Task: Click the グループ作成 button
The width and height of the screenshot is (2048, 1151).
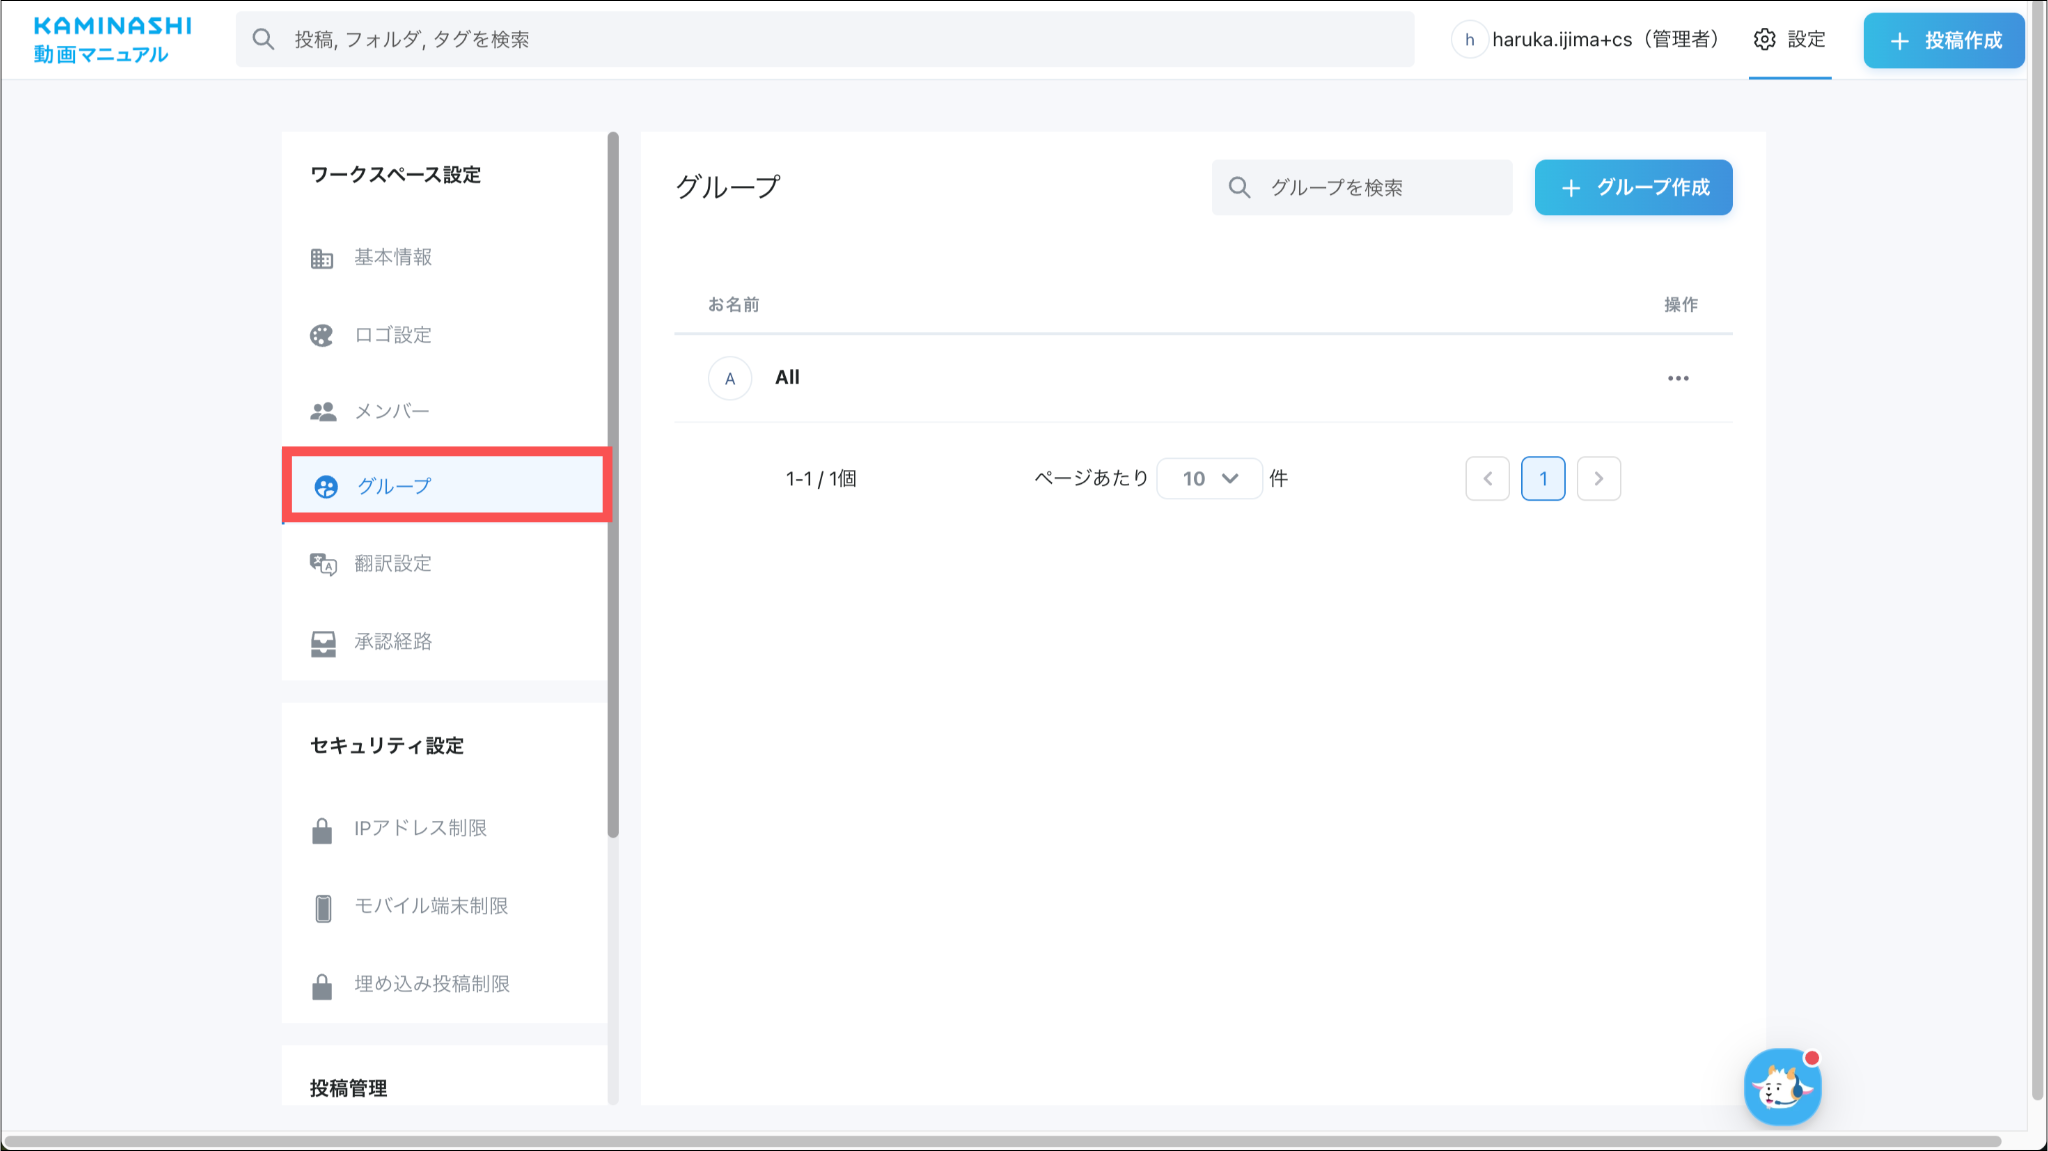Action: (1633, 188)
